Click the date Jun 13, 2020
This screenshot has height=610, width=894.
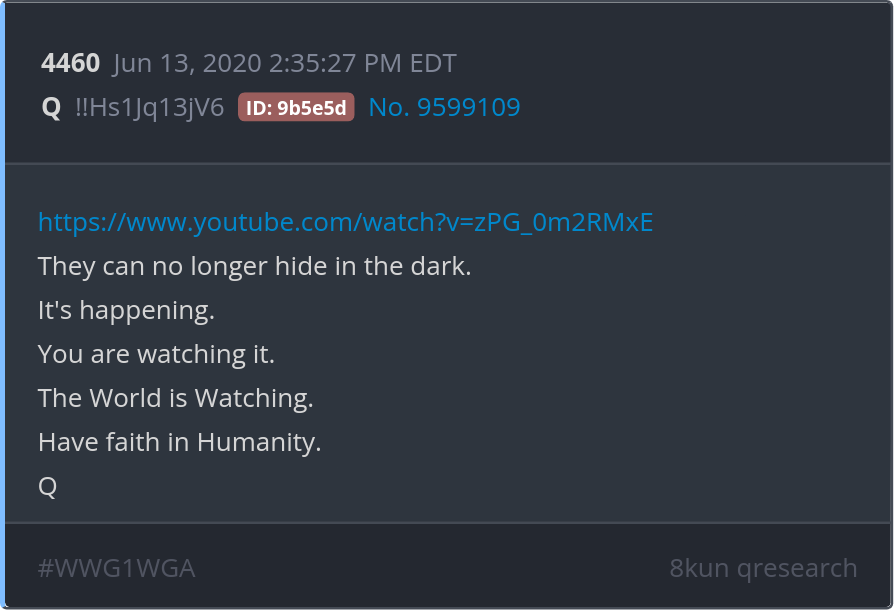[x=188, y=63]
